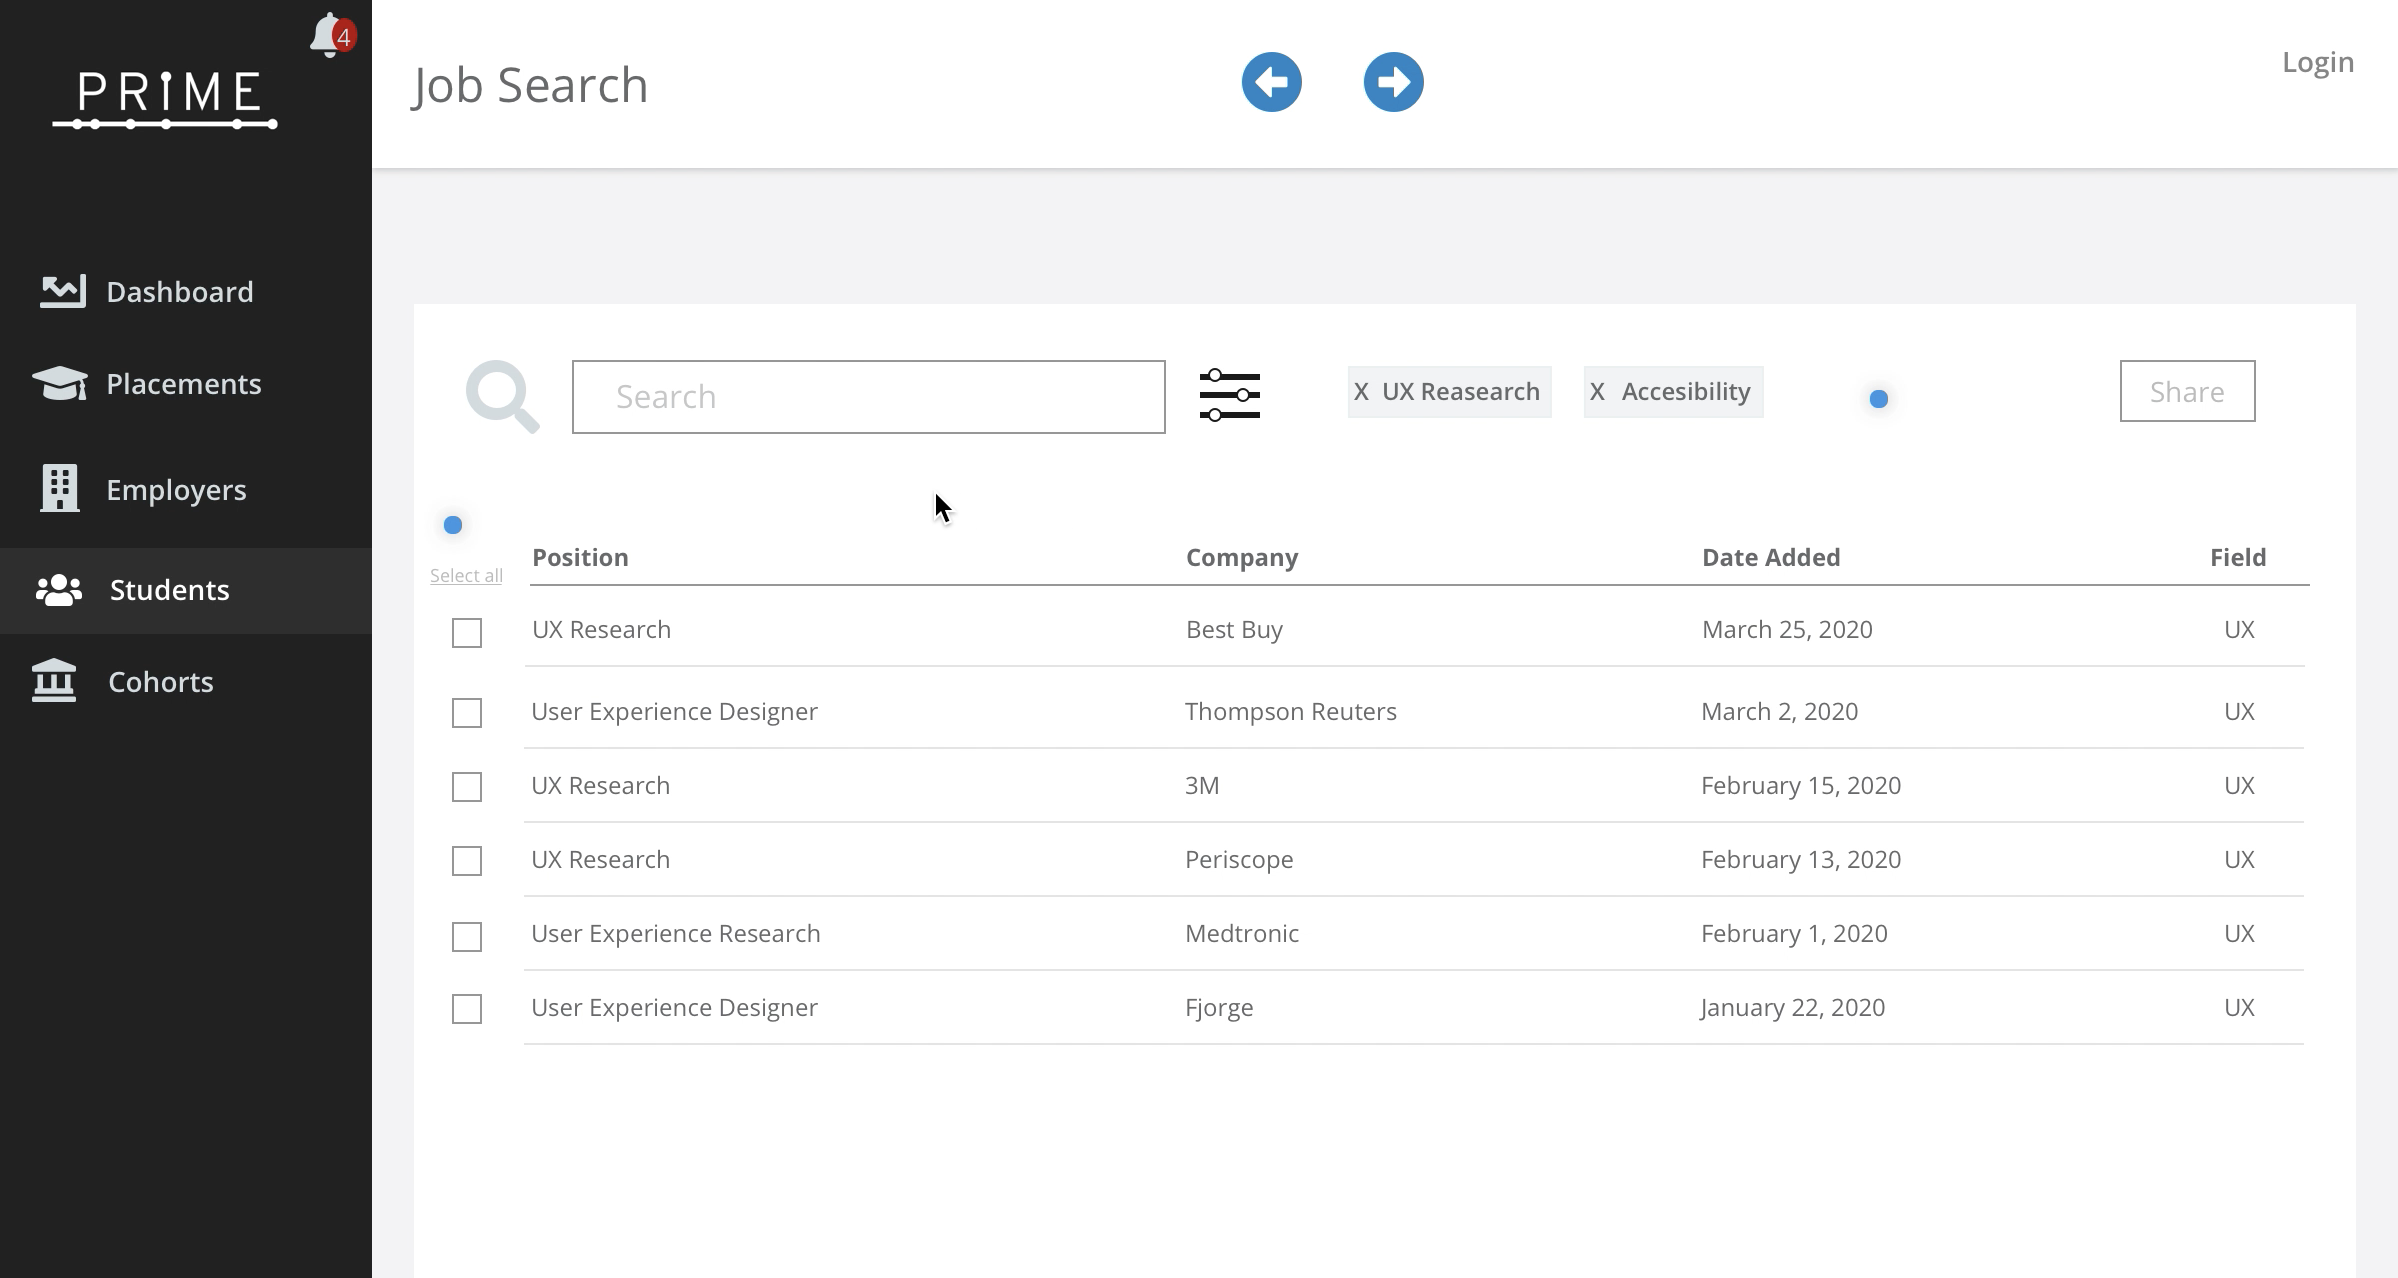Click the blue forward arrow button

(x=1393, y=82)
